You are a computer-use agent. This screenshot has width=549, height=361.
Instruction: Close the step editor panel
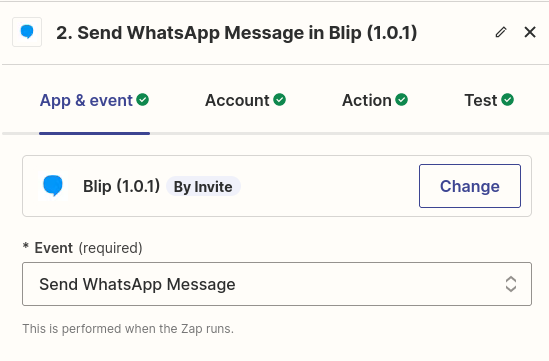[530, 32]
